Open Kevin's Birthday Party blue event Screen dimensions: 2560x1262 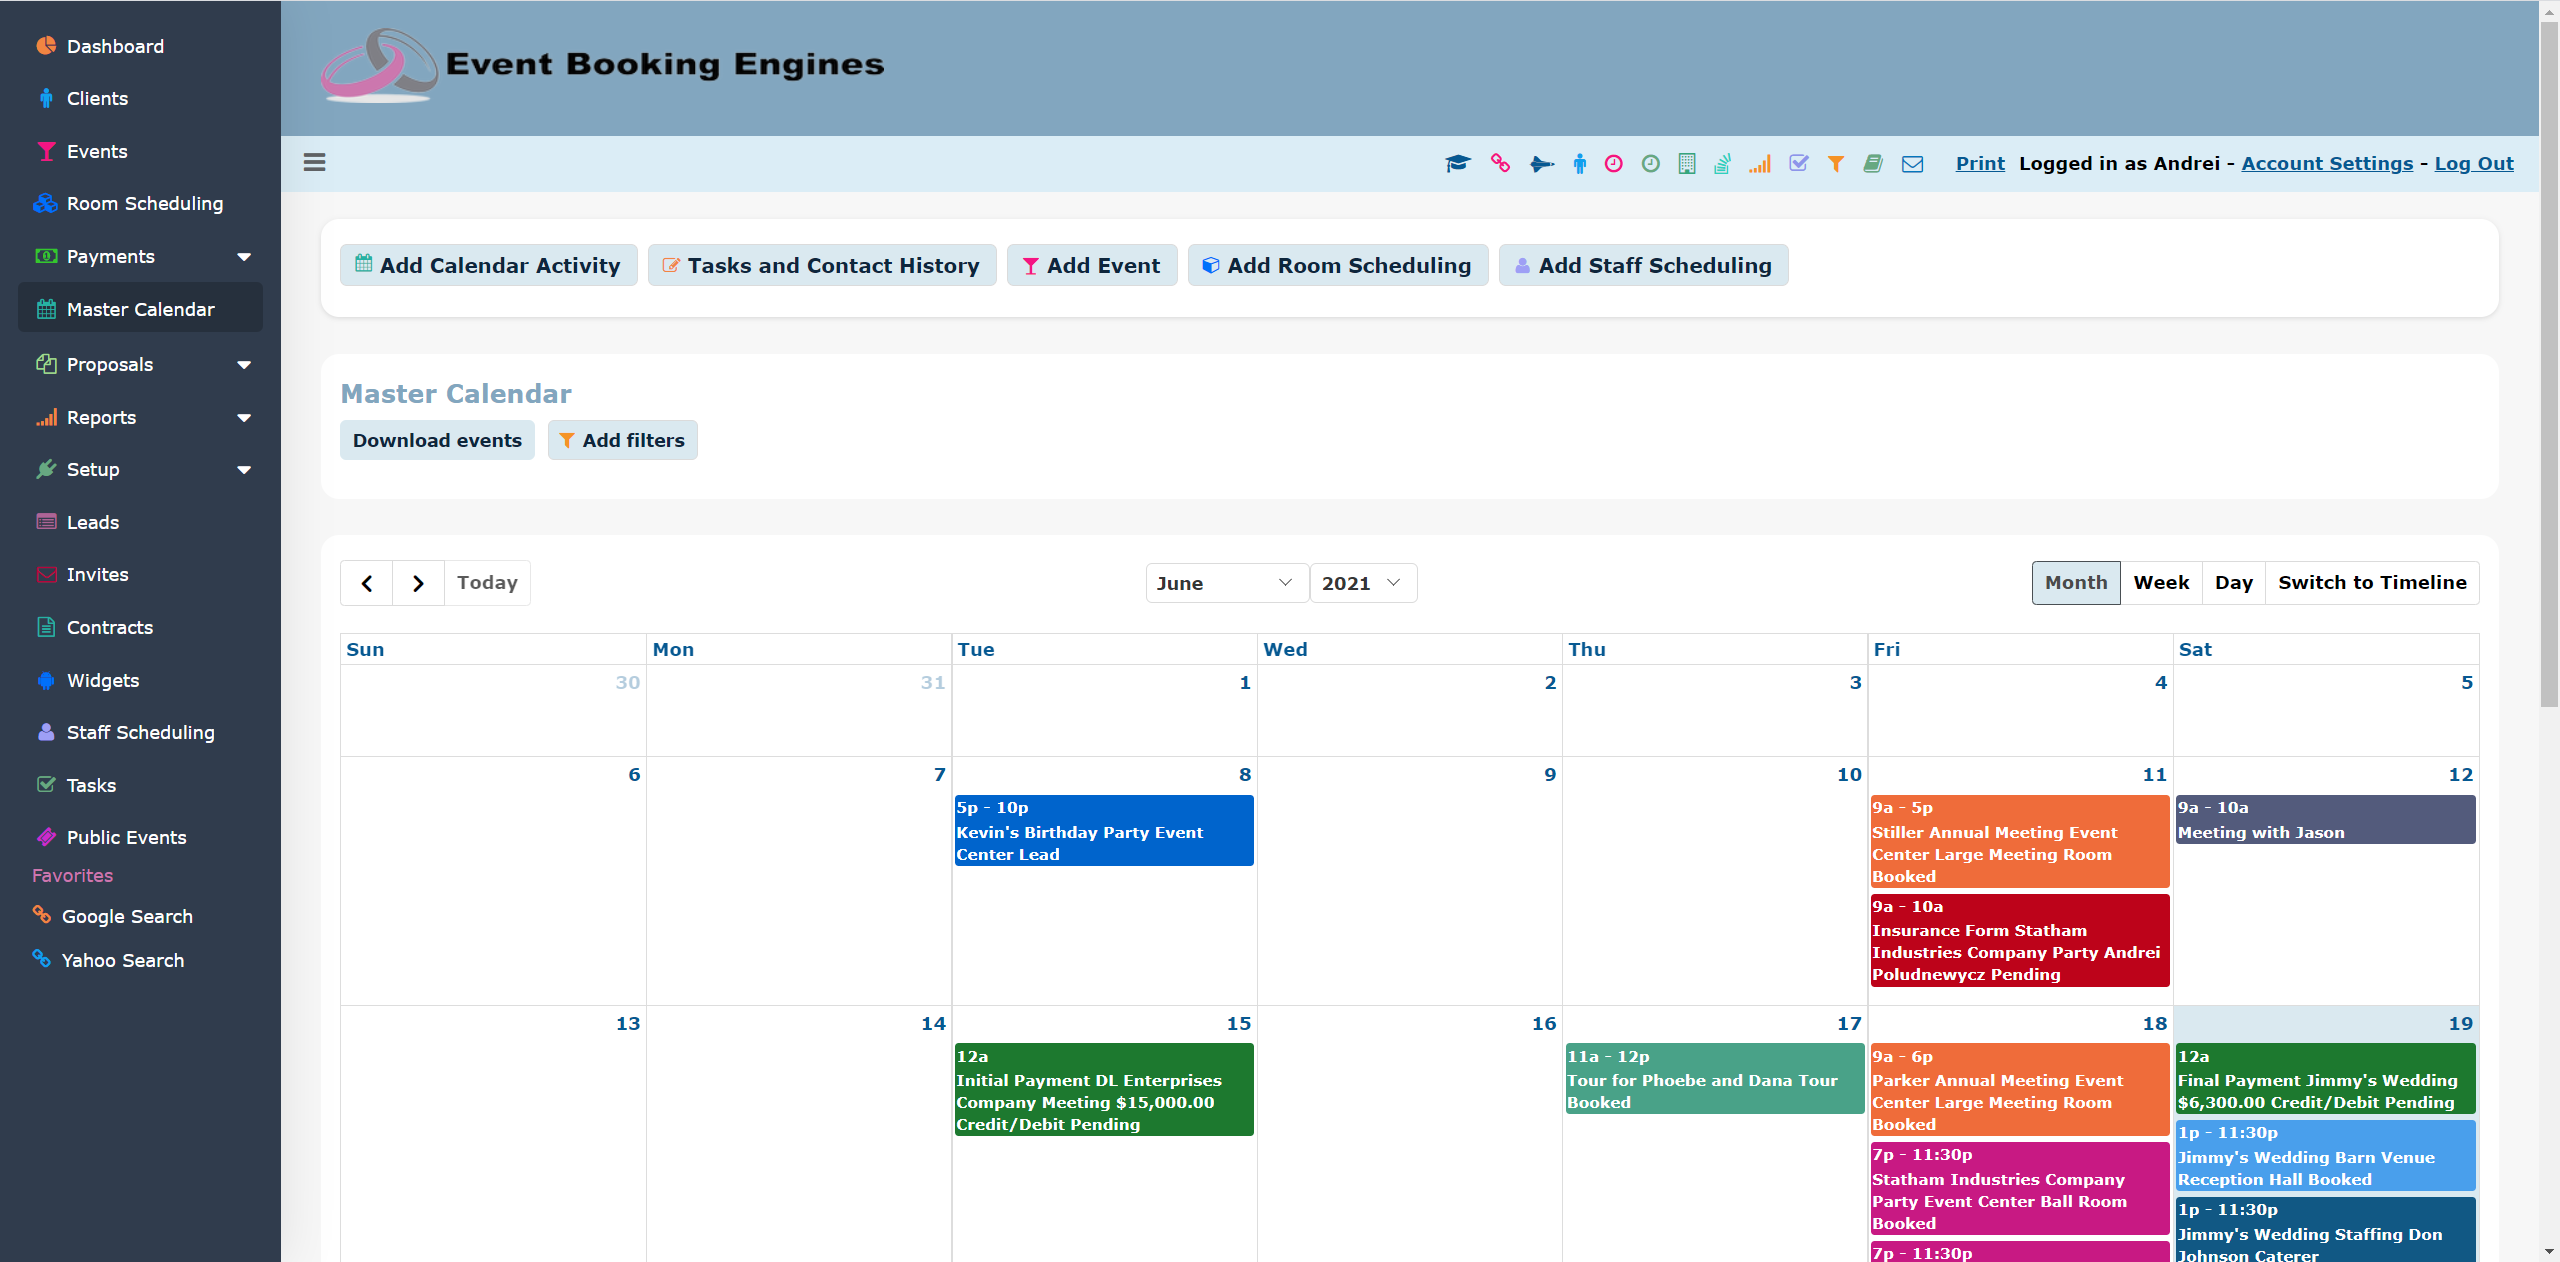click(1103, 831)
